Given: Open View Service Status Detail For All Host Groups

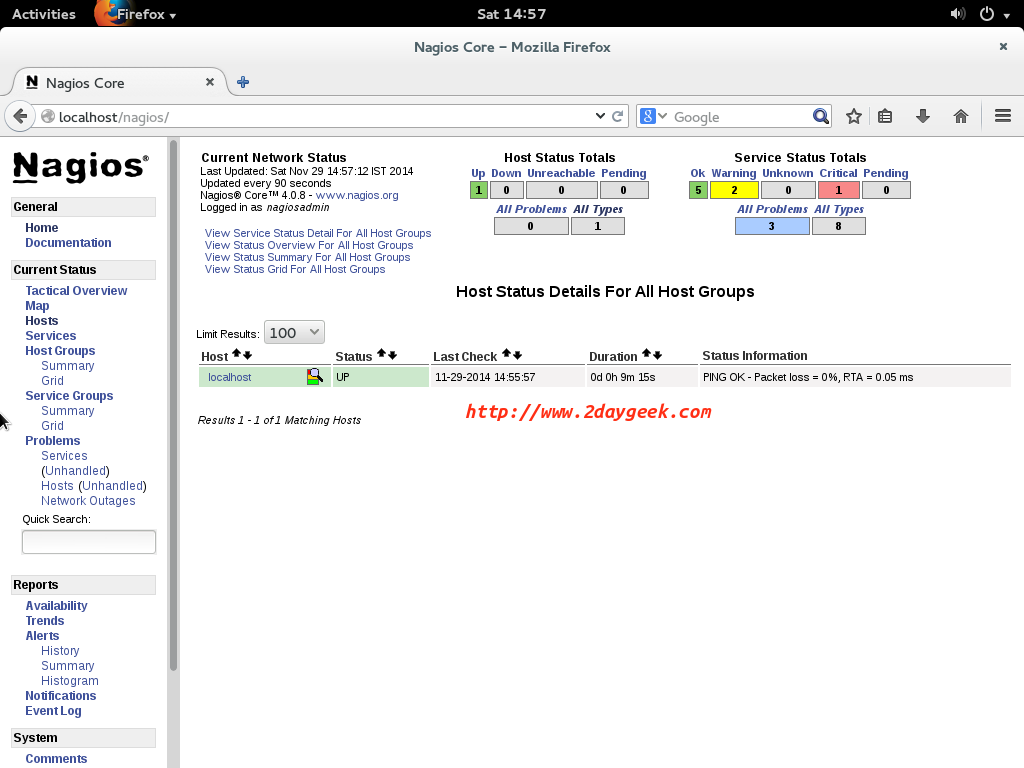Looking at the screenshot, I should coord(318,233).
